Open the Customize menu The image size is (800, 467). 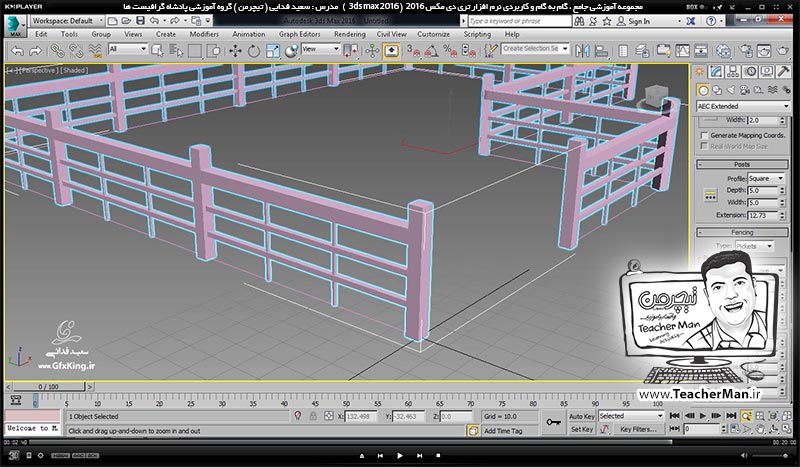433,34
